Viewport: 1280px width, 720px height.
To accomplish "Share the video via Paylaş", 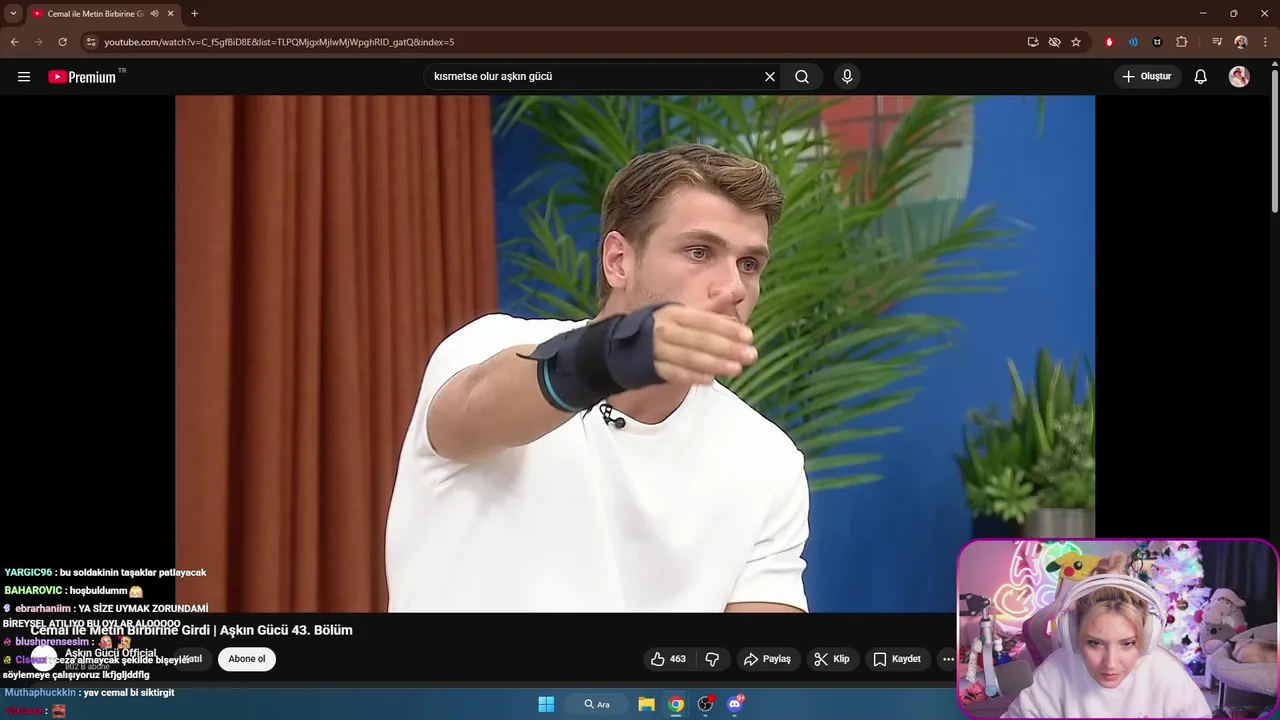I will 767,659.
